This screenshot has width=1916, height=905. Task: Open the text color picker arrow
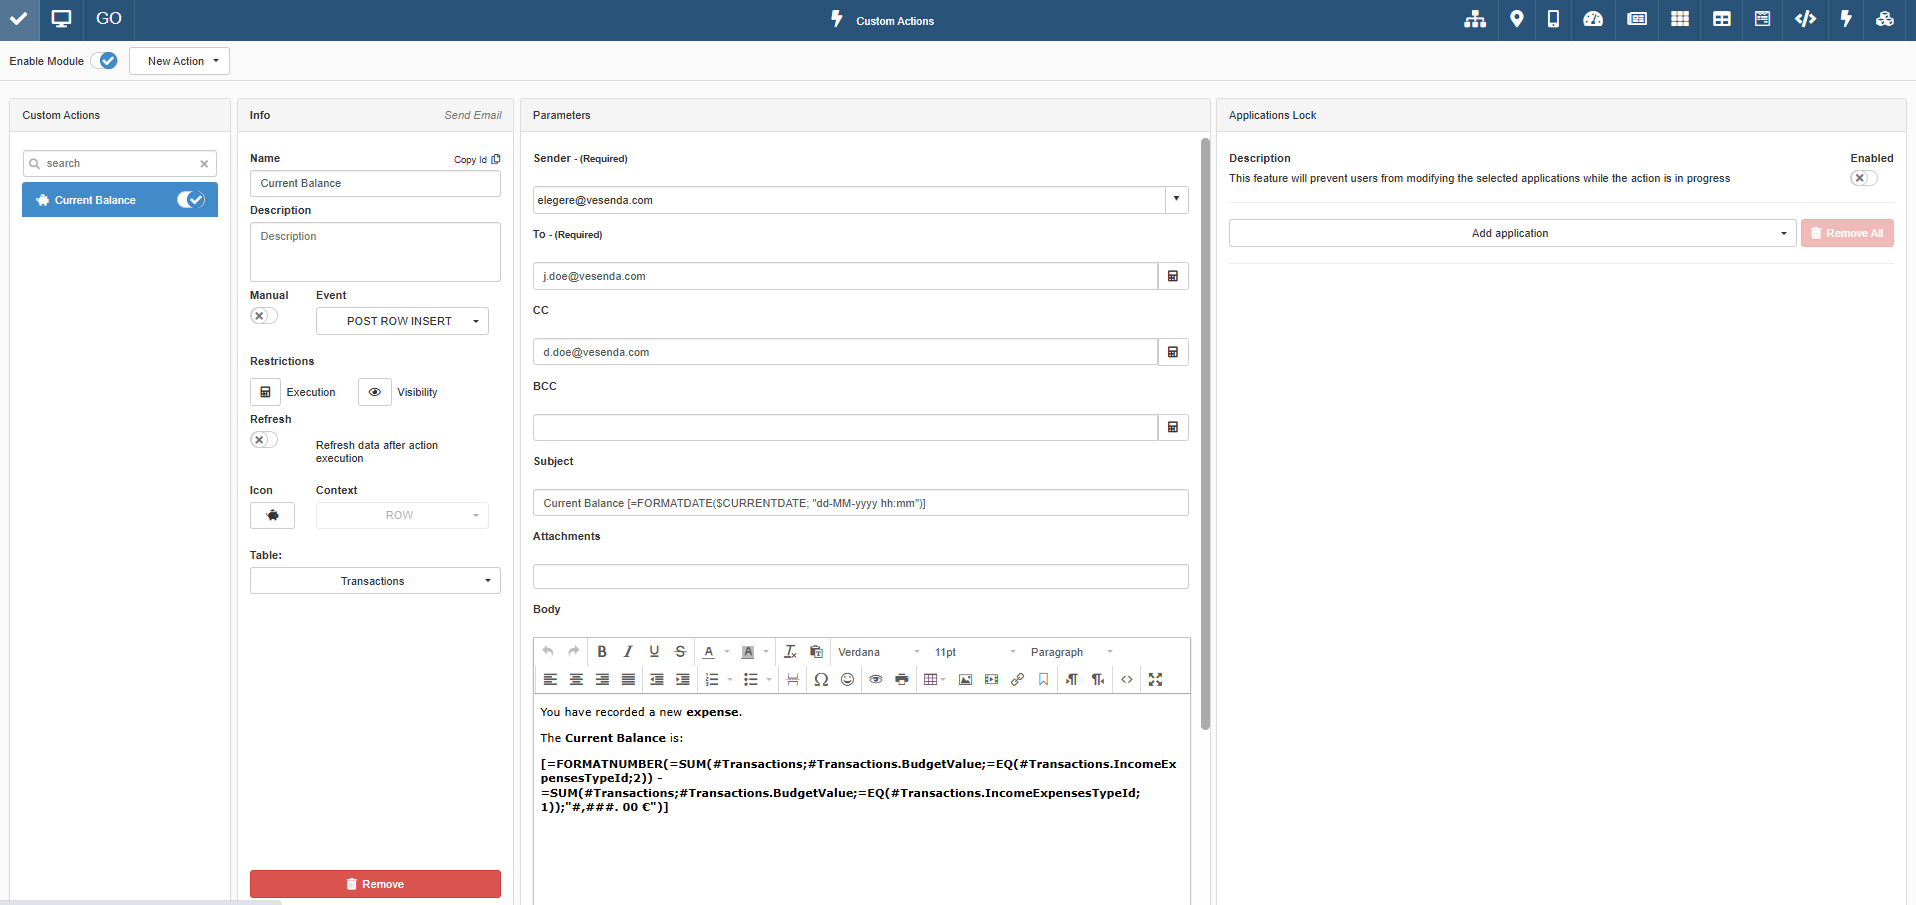(x=727, y=652)
